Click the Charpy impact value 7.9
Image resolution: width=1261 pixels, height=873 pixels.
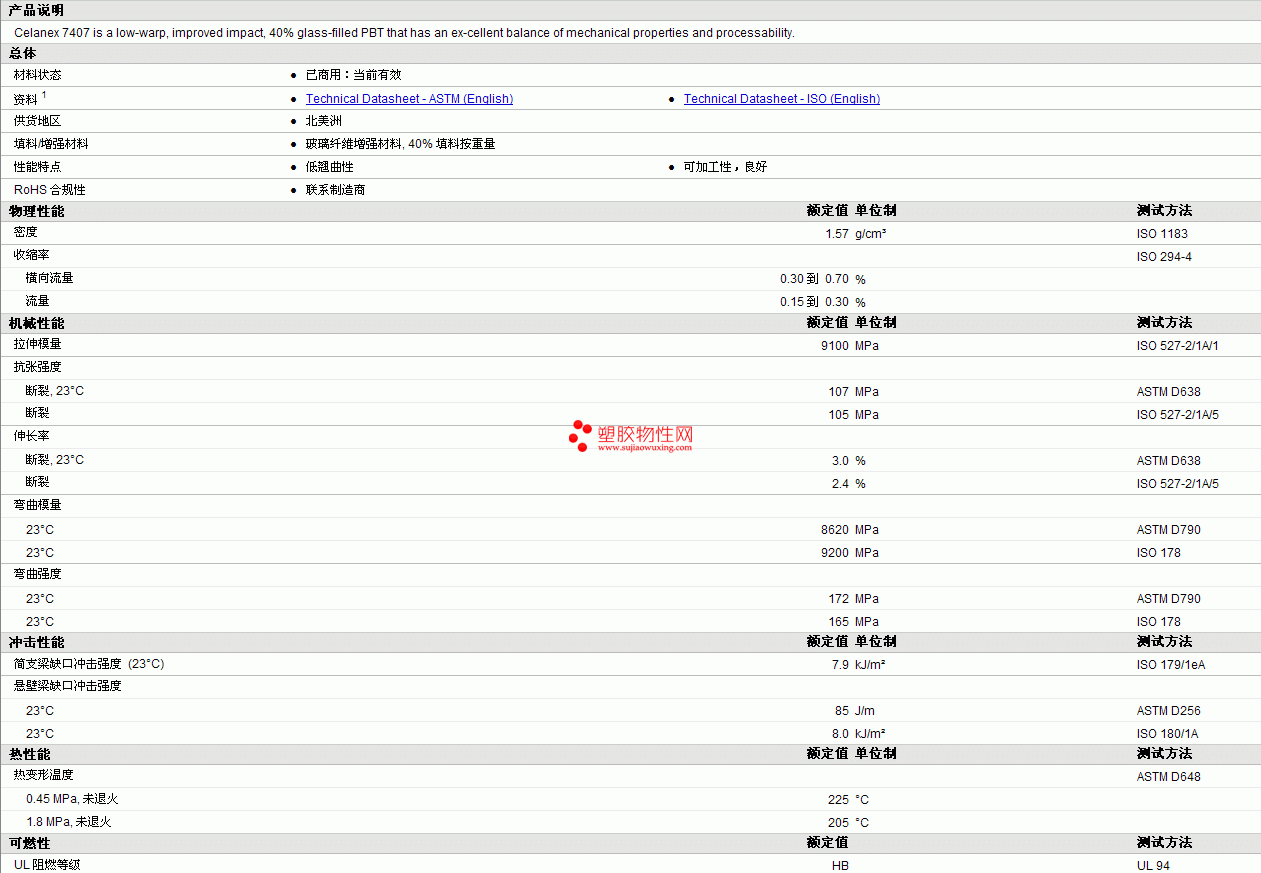840,665
